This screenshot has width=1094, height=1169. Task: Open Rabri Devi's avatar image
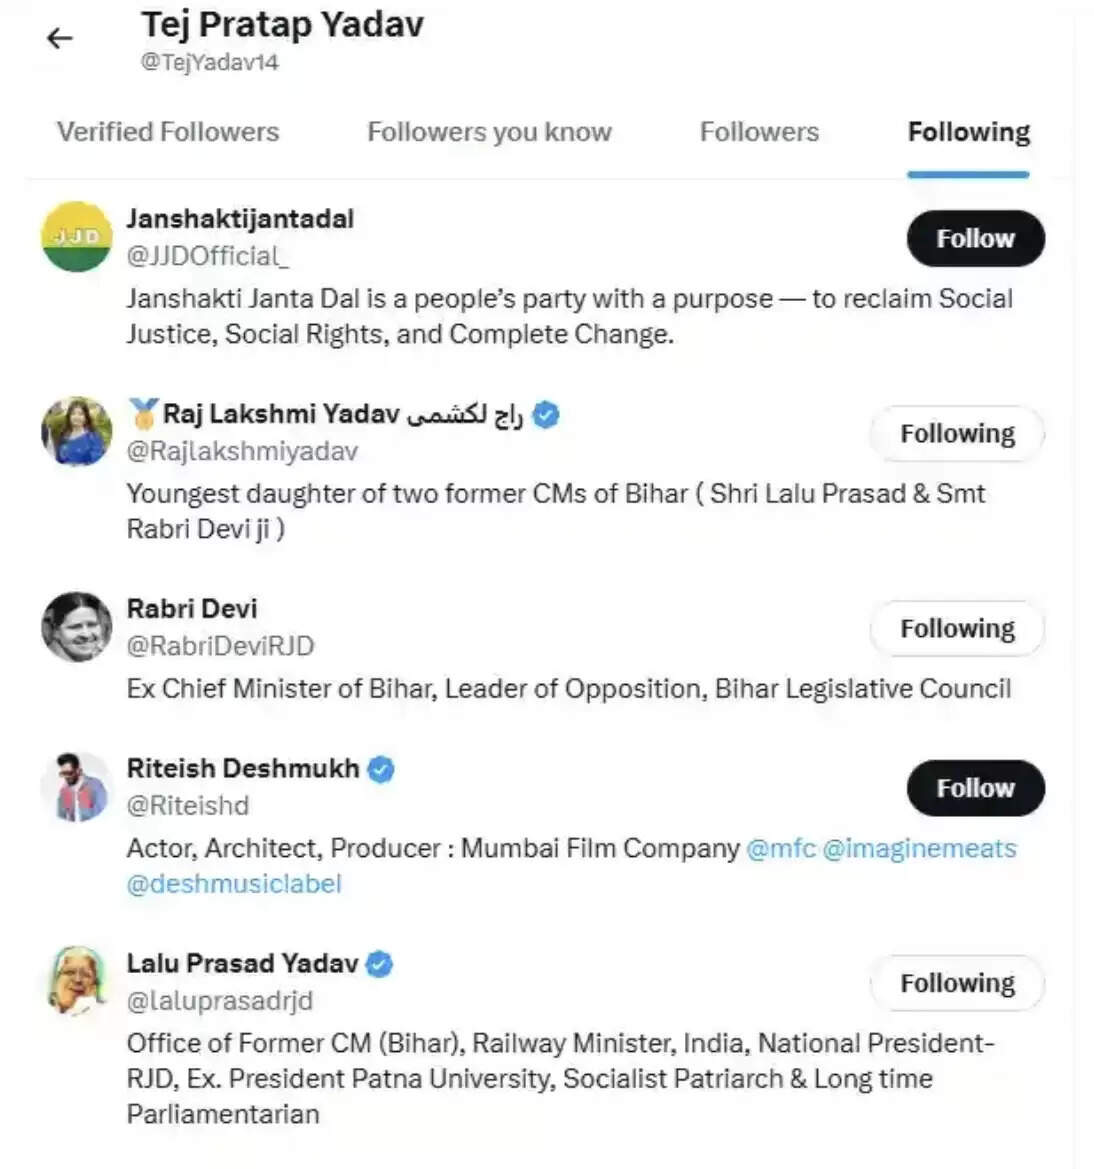pyautogui.click(x=77, y=627)
